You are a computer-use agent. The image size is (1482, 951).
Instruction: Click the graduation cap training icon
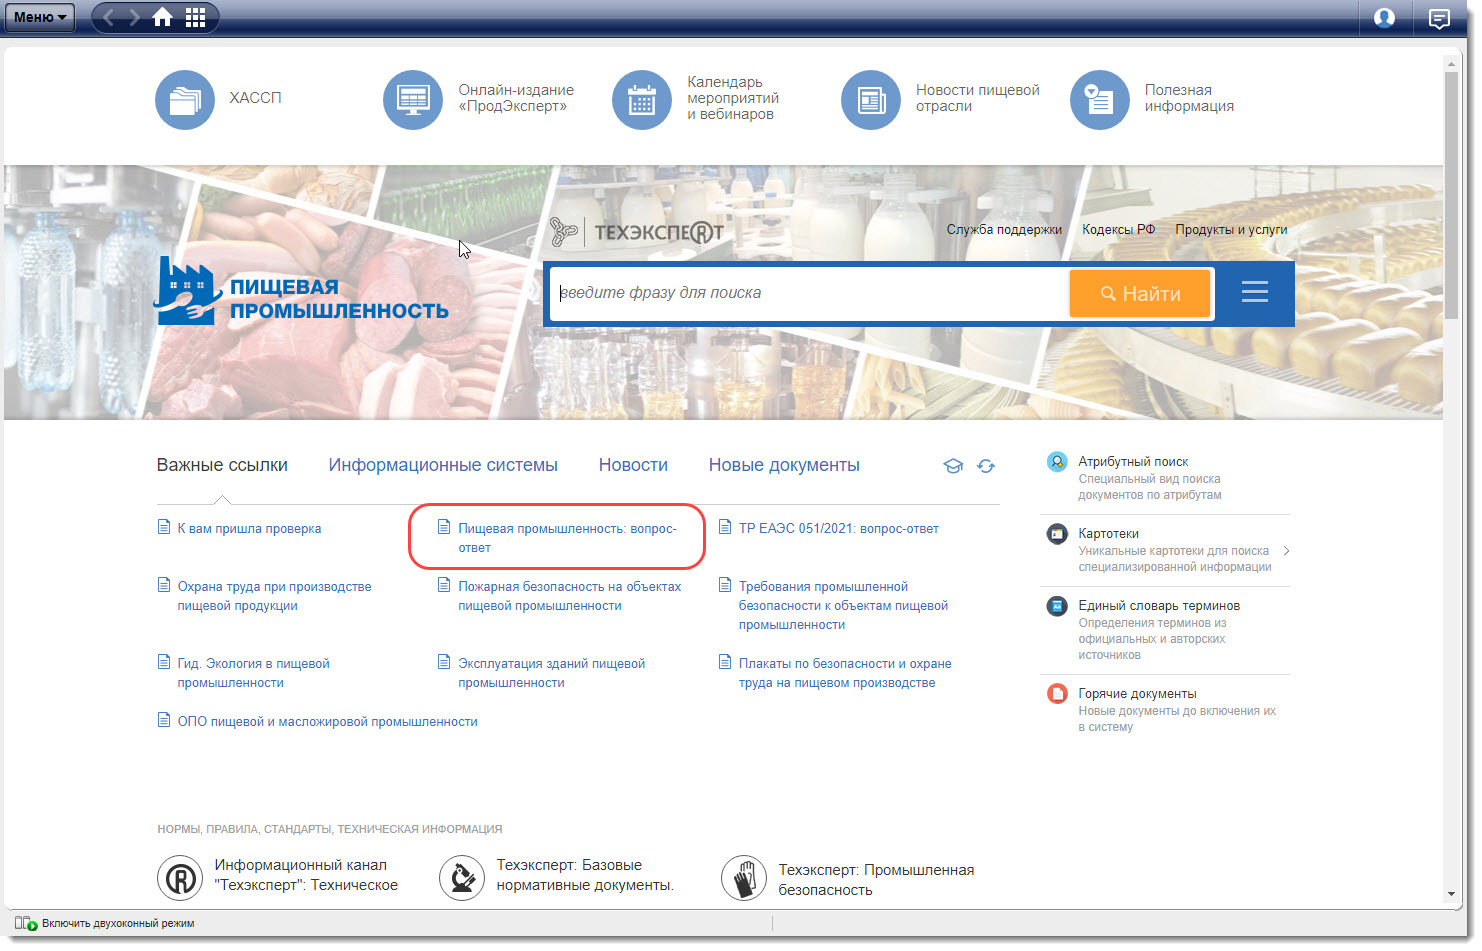[x=953, y=466]
